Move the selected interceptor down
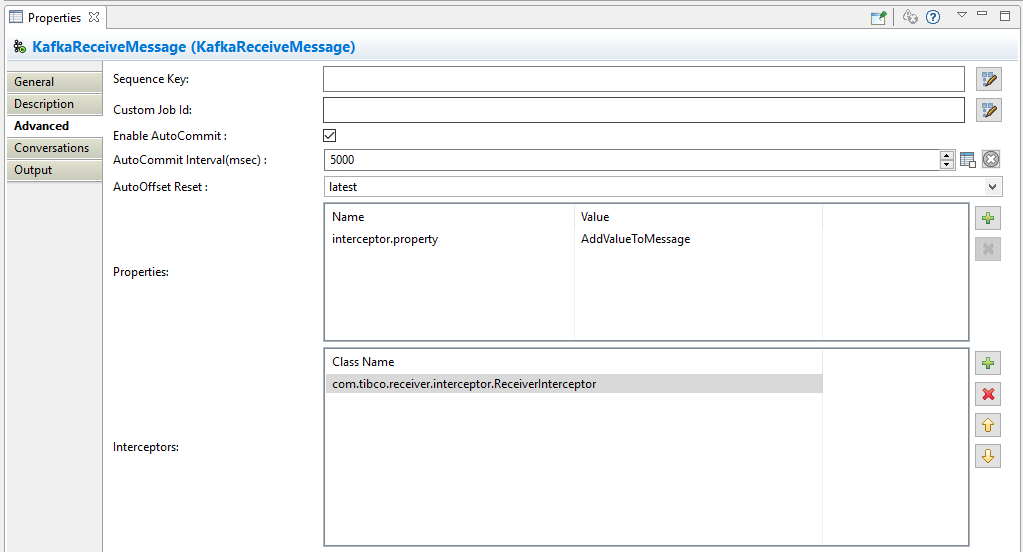The height and width of the screenshot is (552, 1023). click(x=988, y=457)
